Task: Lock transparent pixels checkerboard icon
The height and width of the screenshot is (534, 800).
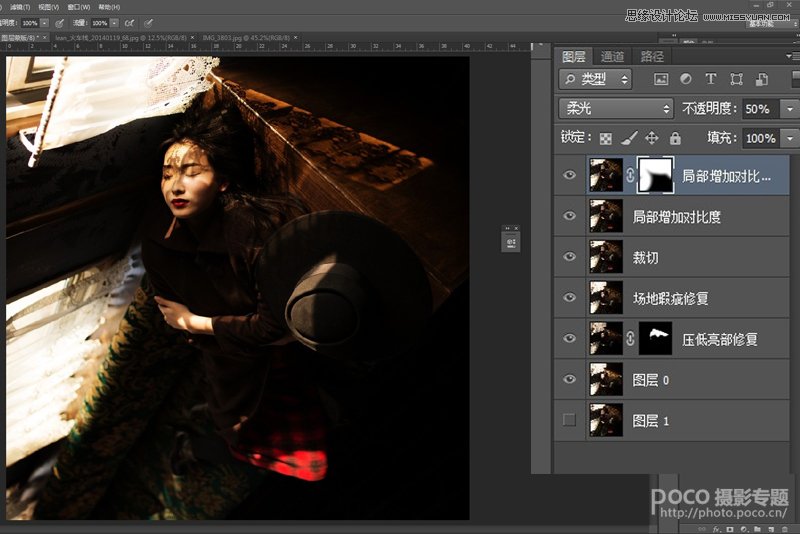Action: click(606, 138)
